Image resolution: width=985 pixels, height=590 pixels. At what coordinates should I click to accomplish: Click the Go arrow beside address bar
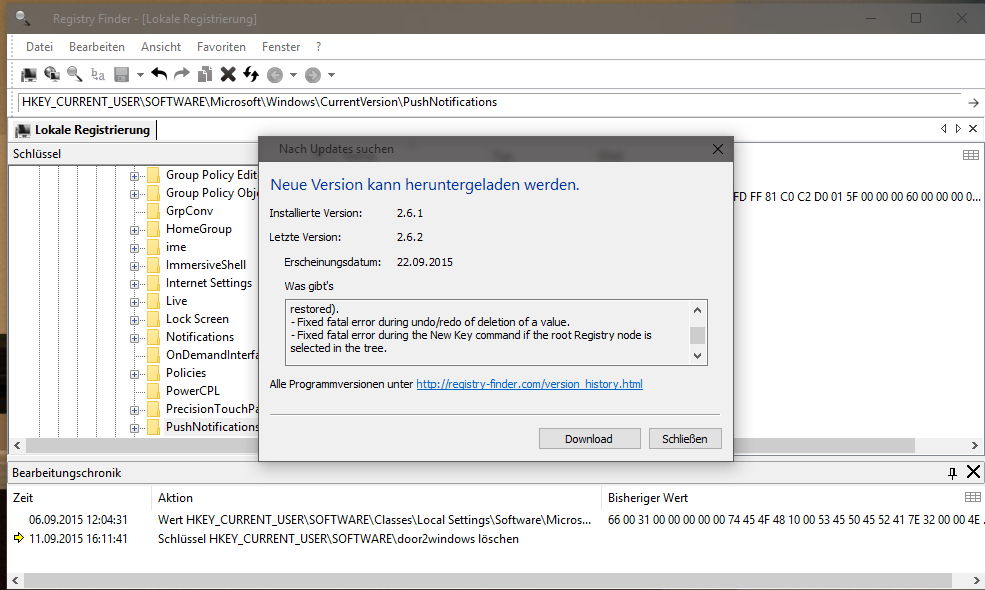click(x=973, y=102)
